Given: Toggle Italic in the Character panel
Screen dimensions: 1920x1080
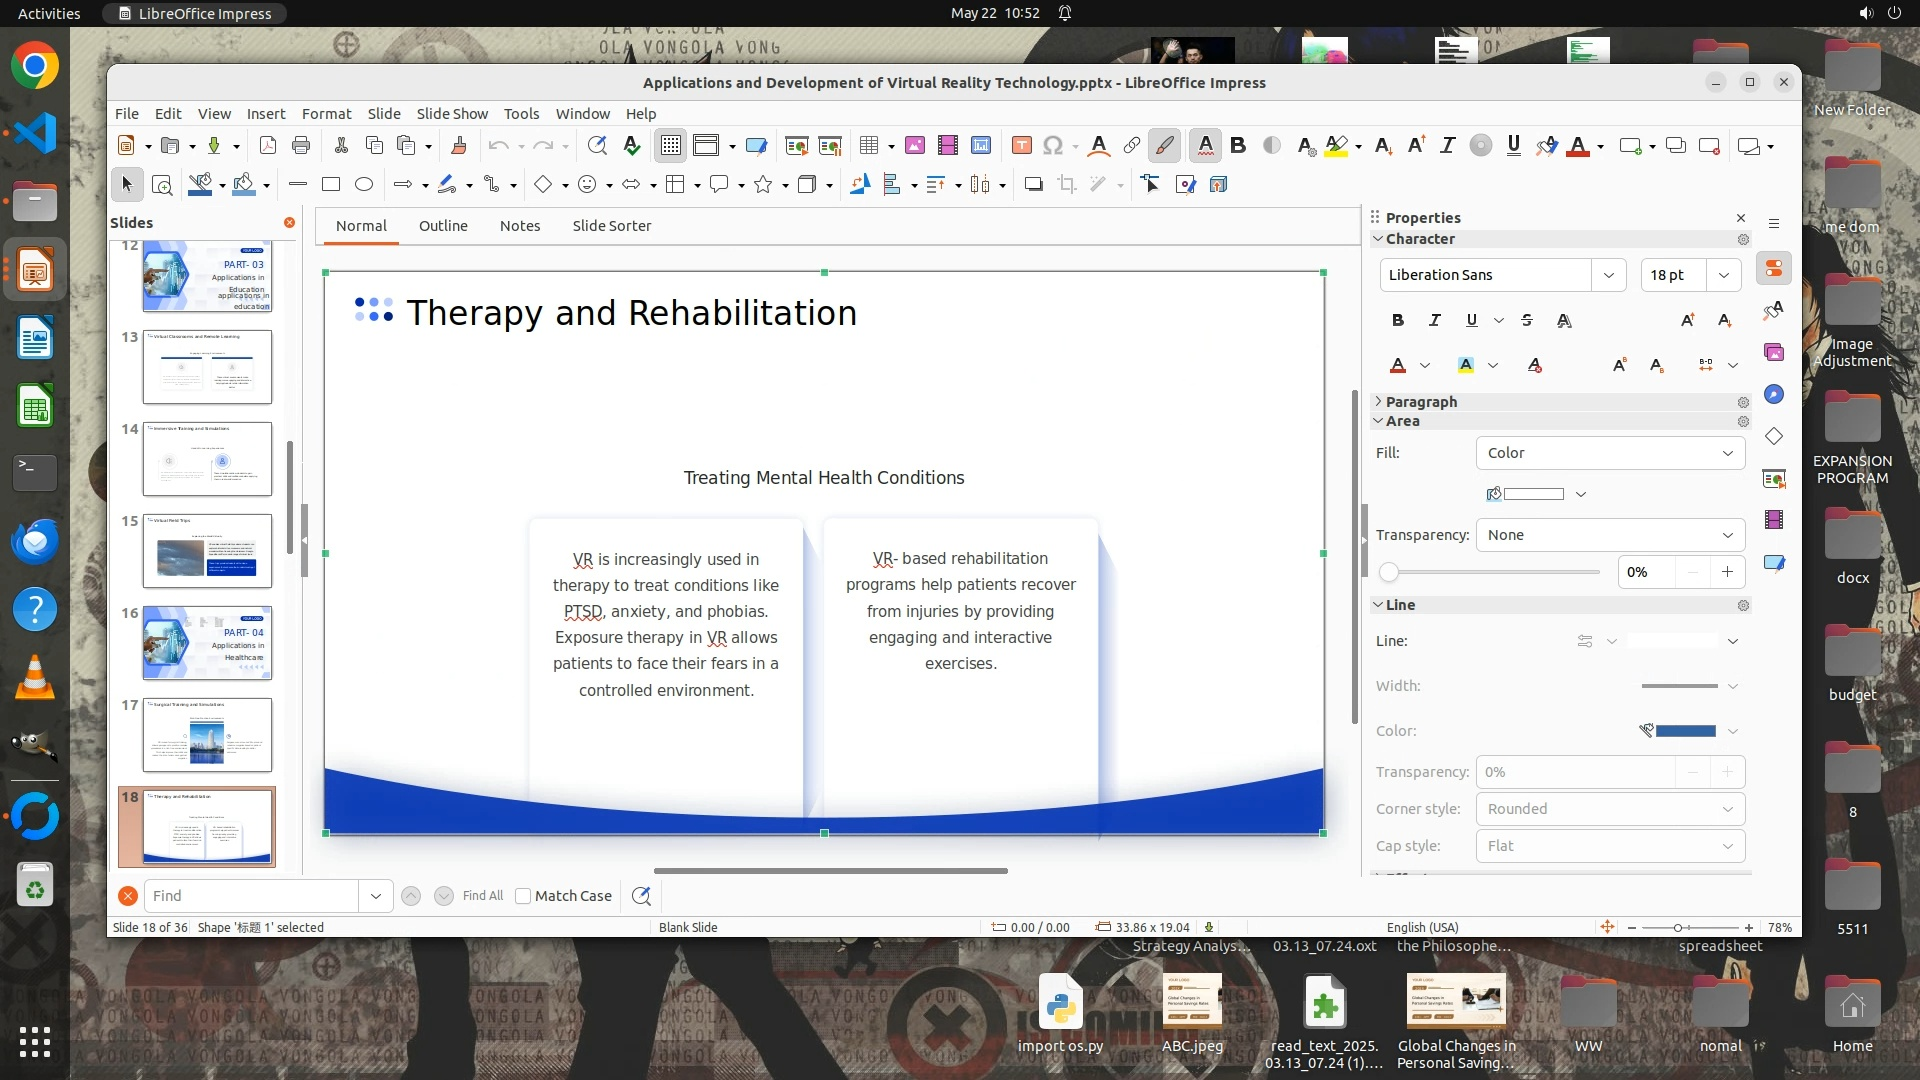Looking at the screenshot, I should point(1435,321).
